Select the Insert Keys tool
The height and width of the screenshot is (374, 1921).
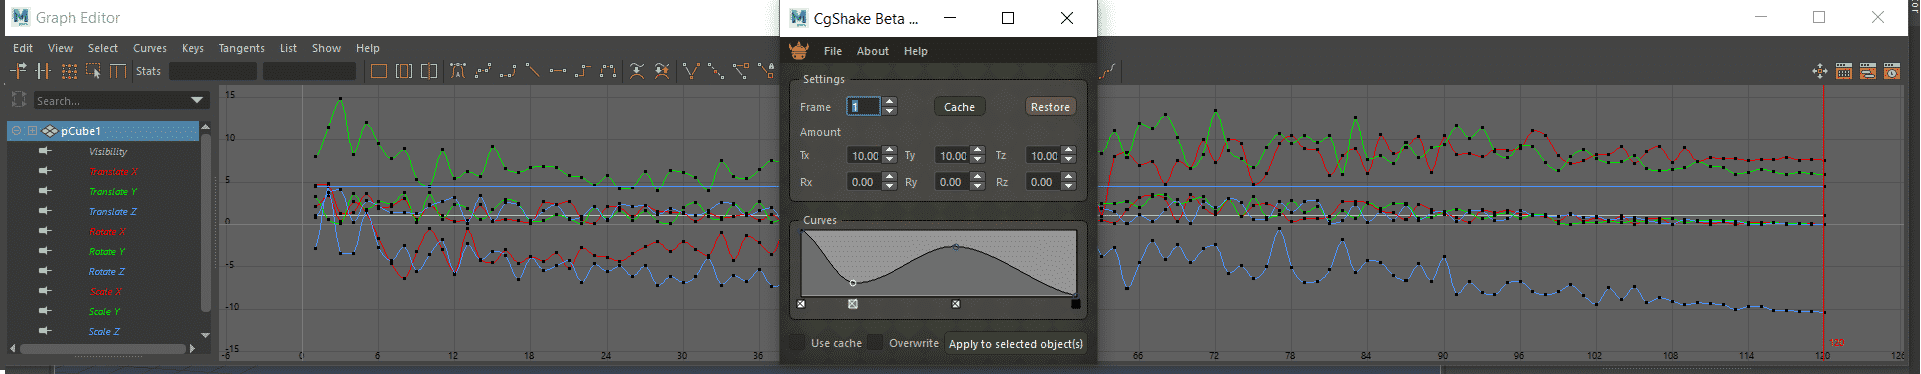click(43, 71)
